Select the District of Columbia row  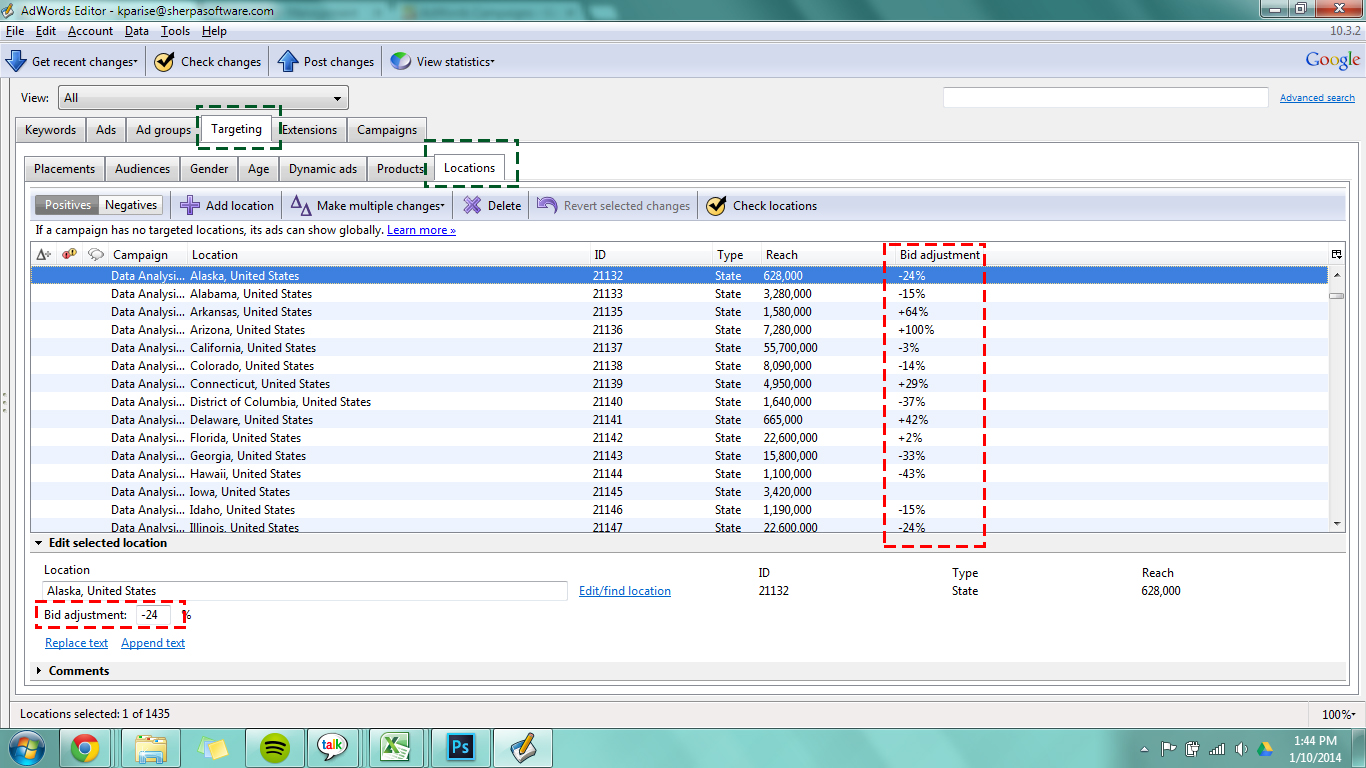coord(679,402)
